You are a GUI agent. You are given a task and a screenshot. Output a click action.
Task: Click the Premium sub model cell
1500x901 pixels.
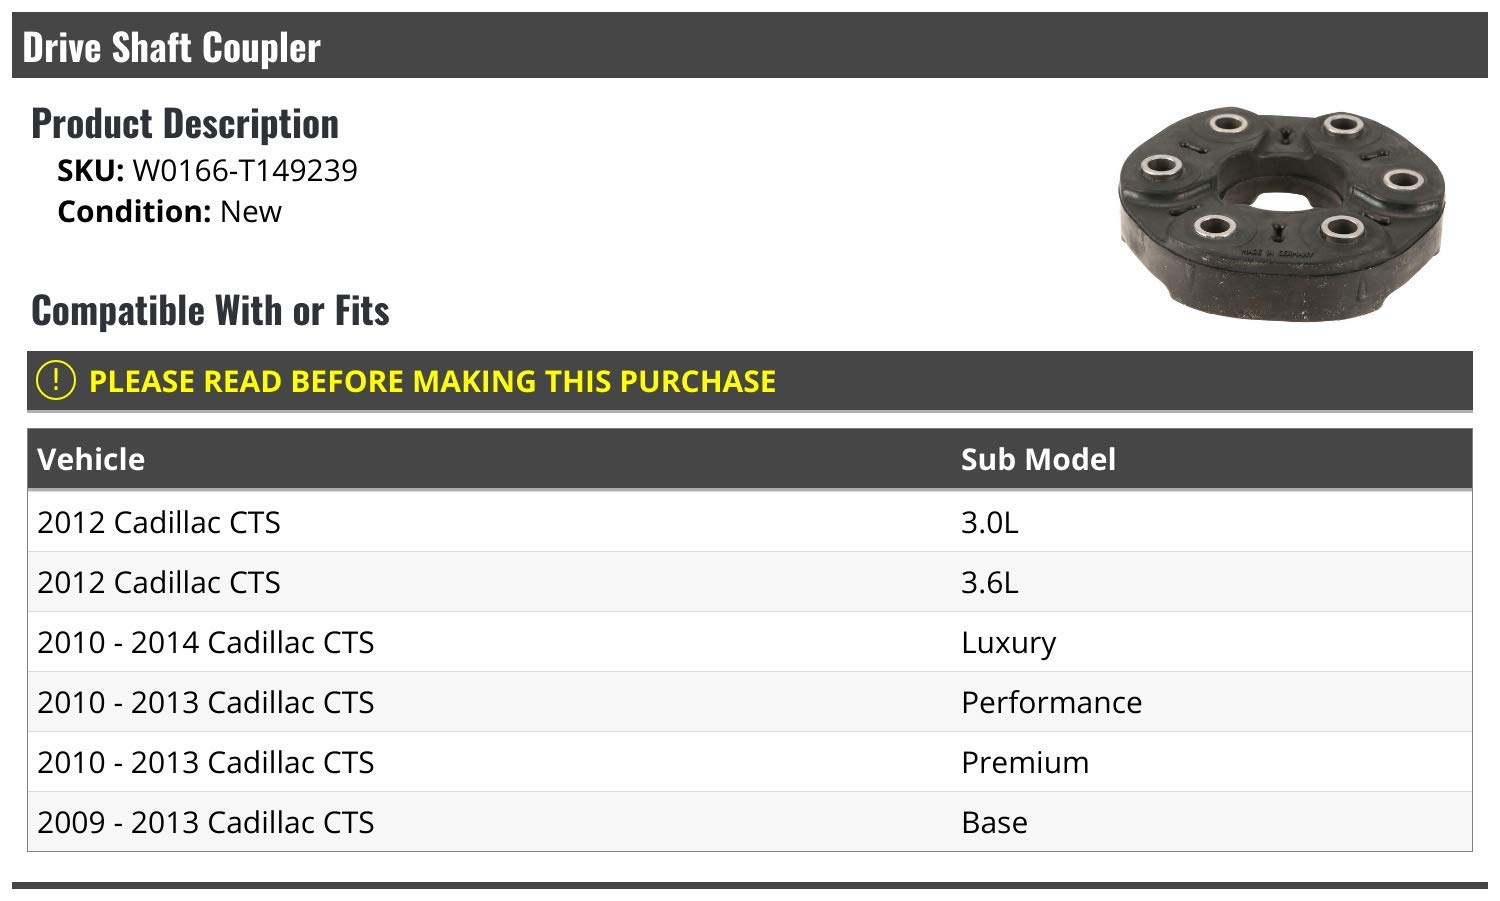(1025, 762)
